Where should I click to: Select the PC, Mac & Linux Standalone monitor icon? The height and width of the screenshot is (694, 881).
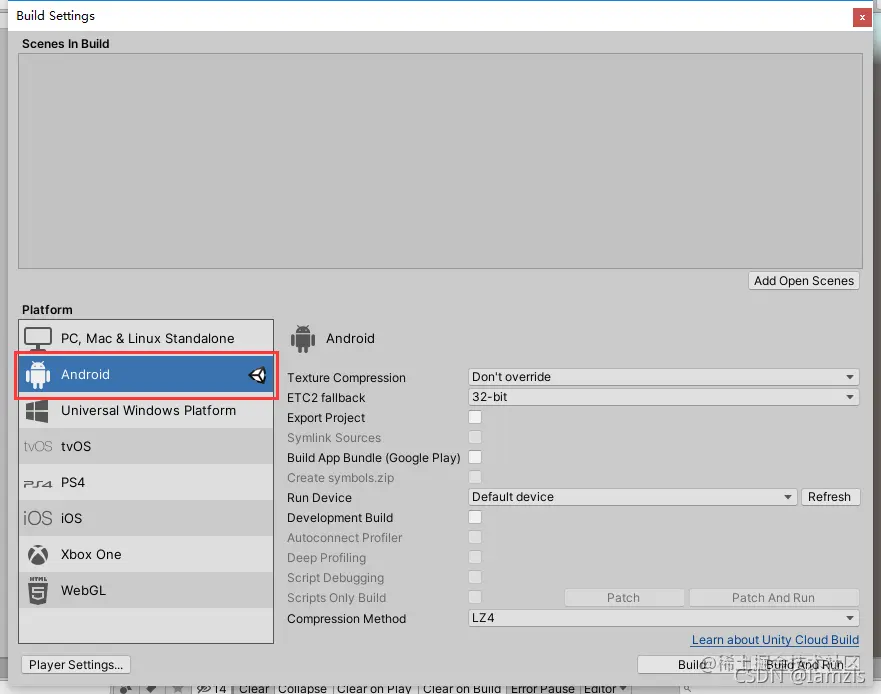pyautogui.click(x=38, y=339)
